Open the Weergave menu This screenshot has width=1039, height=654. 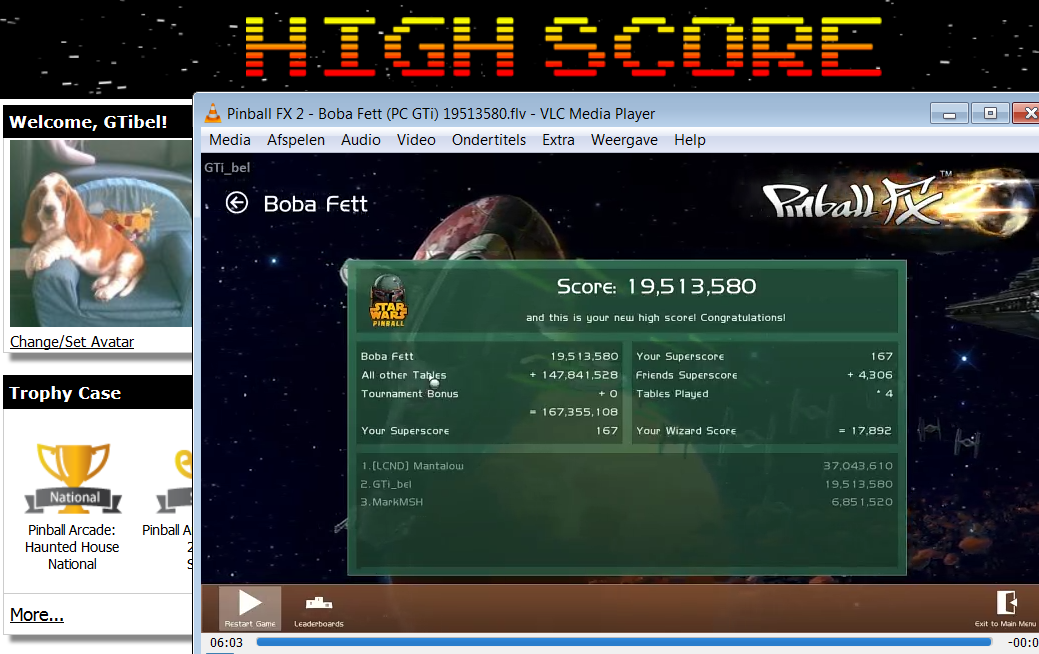(x=624, y=140)
